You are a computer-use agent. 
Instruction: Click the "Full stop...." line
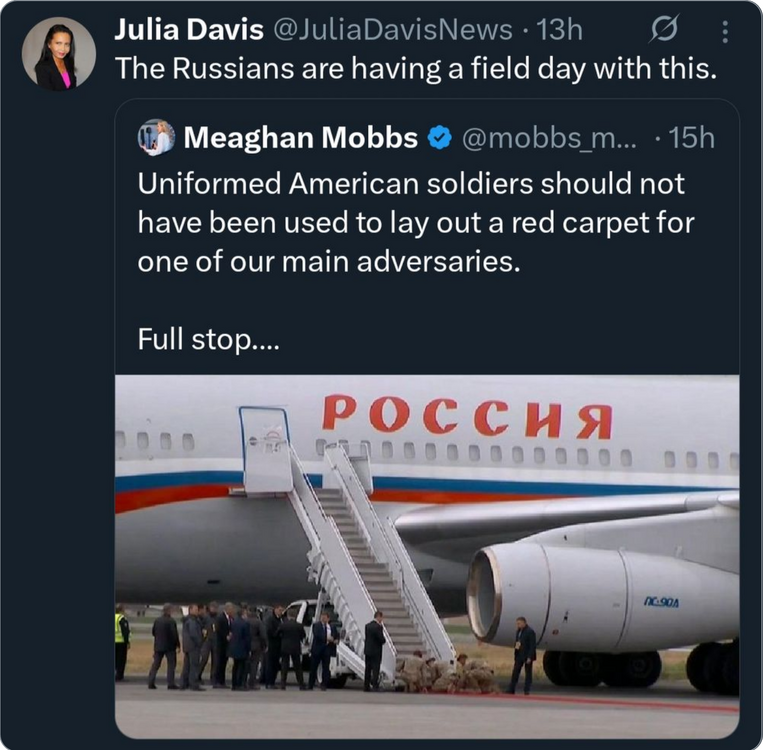click(210, 340)
